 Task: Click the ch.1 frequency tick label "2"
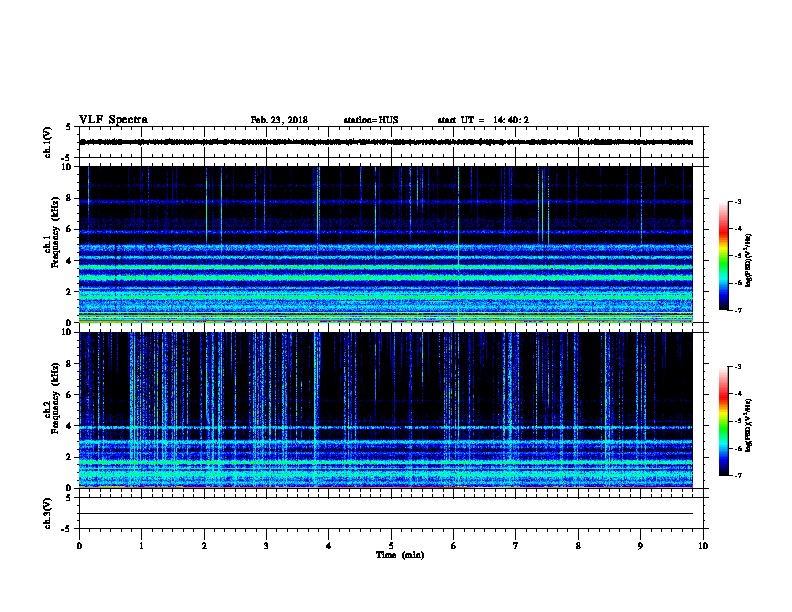click(x=69, y=291)
